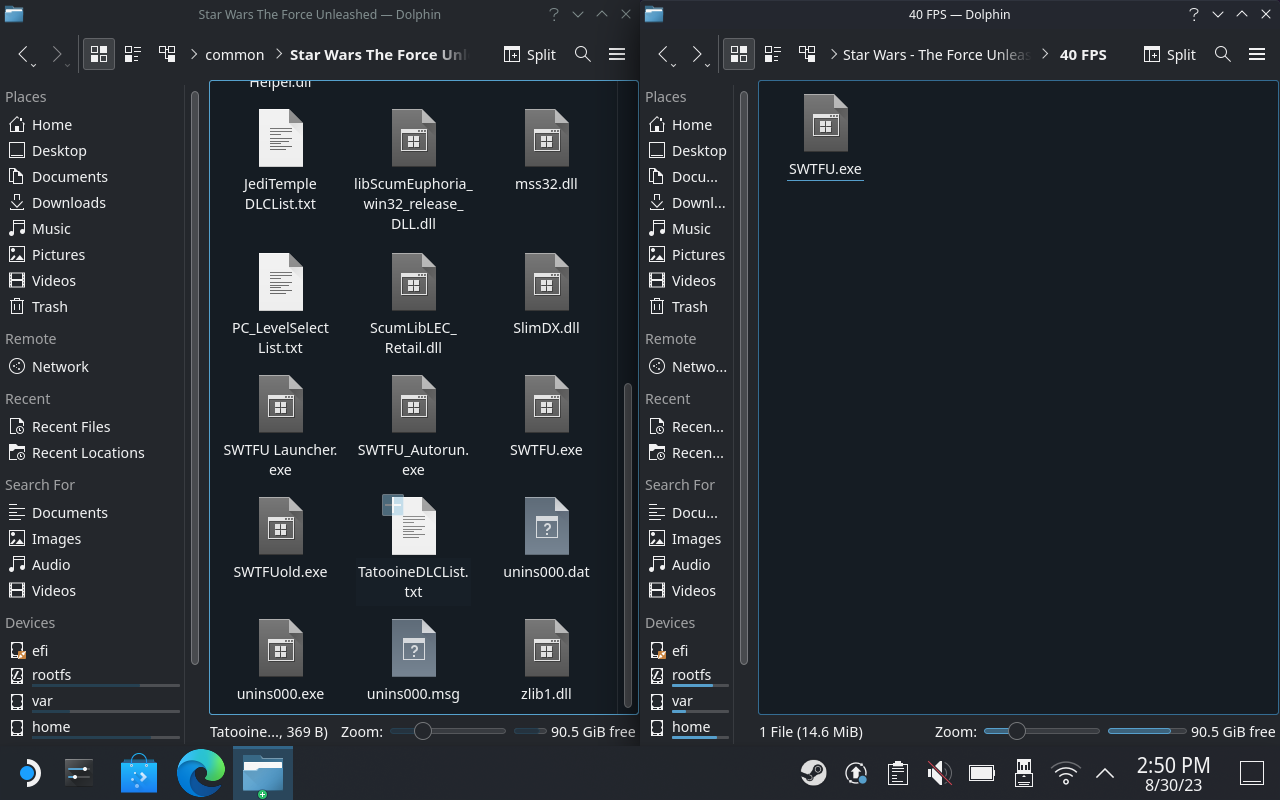Open search in the left Dolphin window
This screenshot has width=1280, height=800.
[583, 54]
